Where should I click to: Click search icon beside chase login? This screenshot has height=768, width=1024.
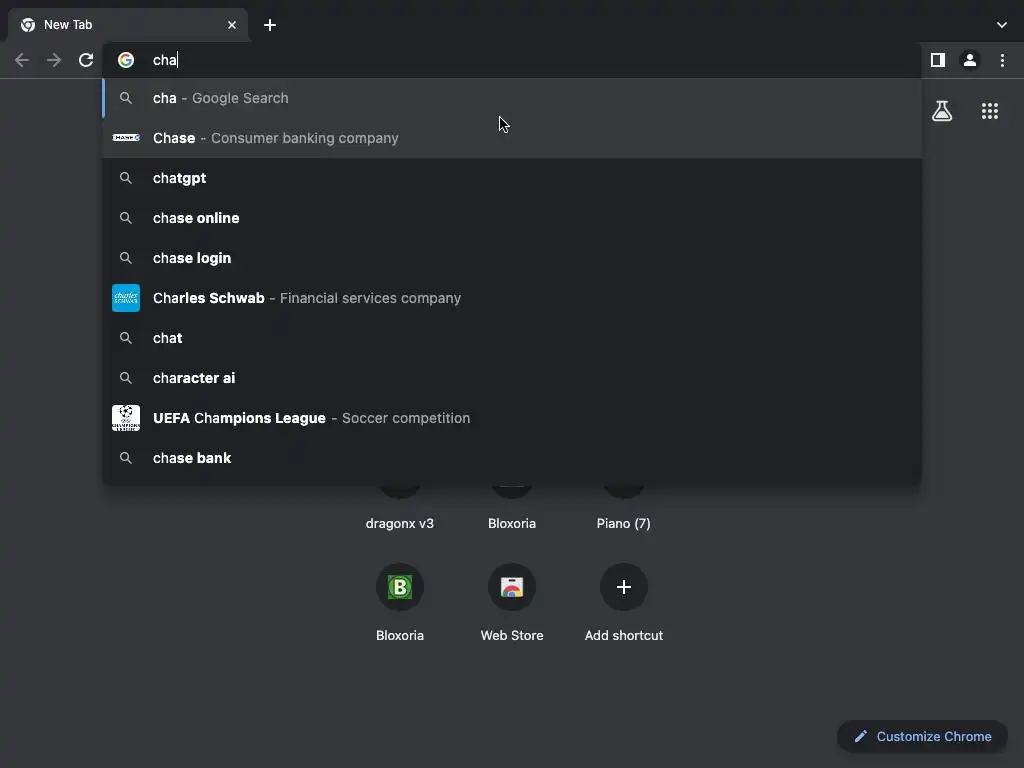[126, 258]
